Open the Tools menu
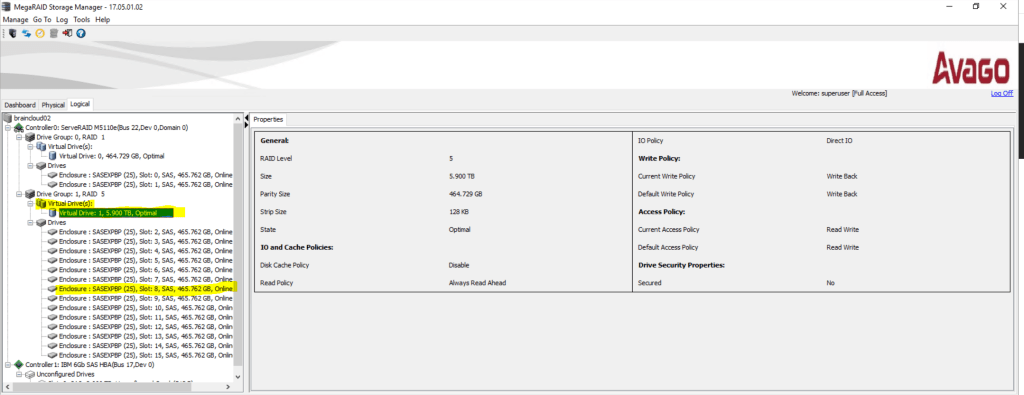This screenshot has height=395, width=1024. coord(82,20)
